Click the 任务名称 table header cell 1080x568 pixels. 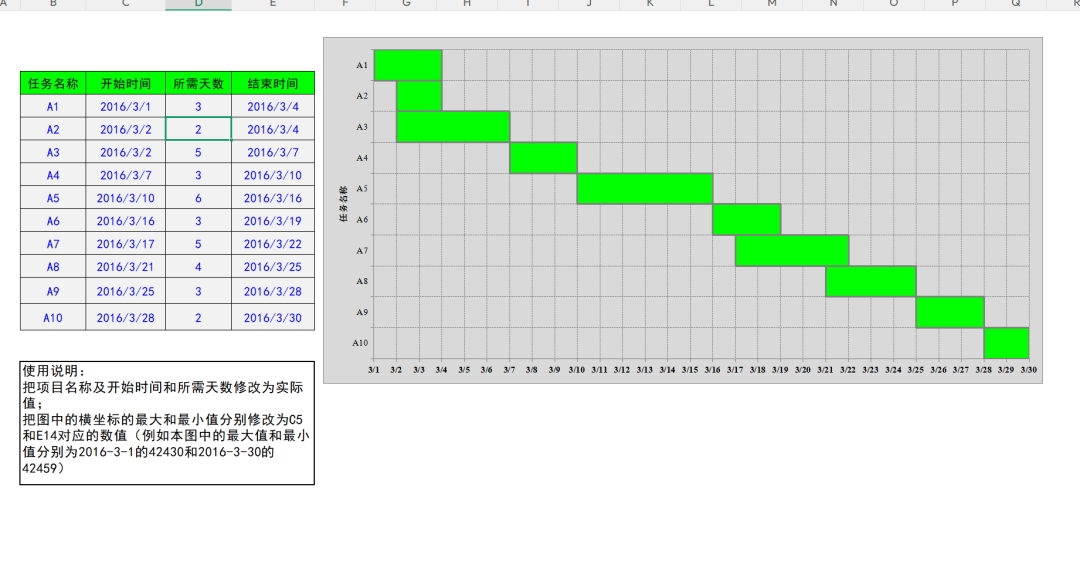click(x=53, y=83)
